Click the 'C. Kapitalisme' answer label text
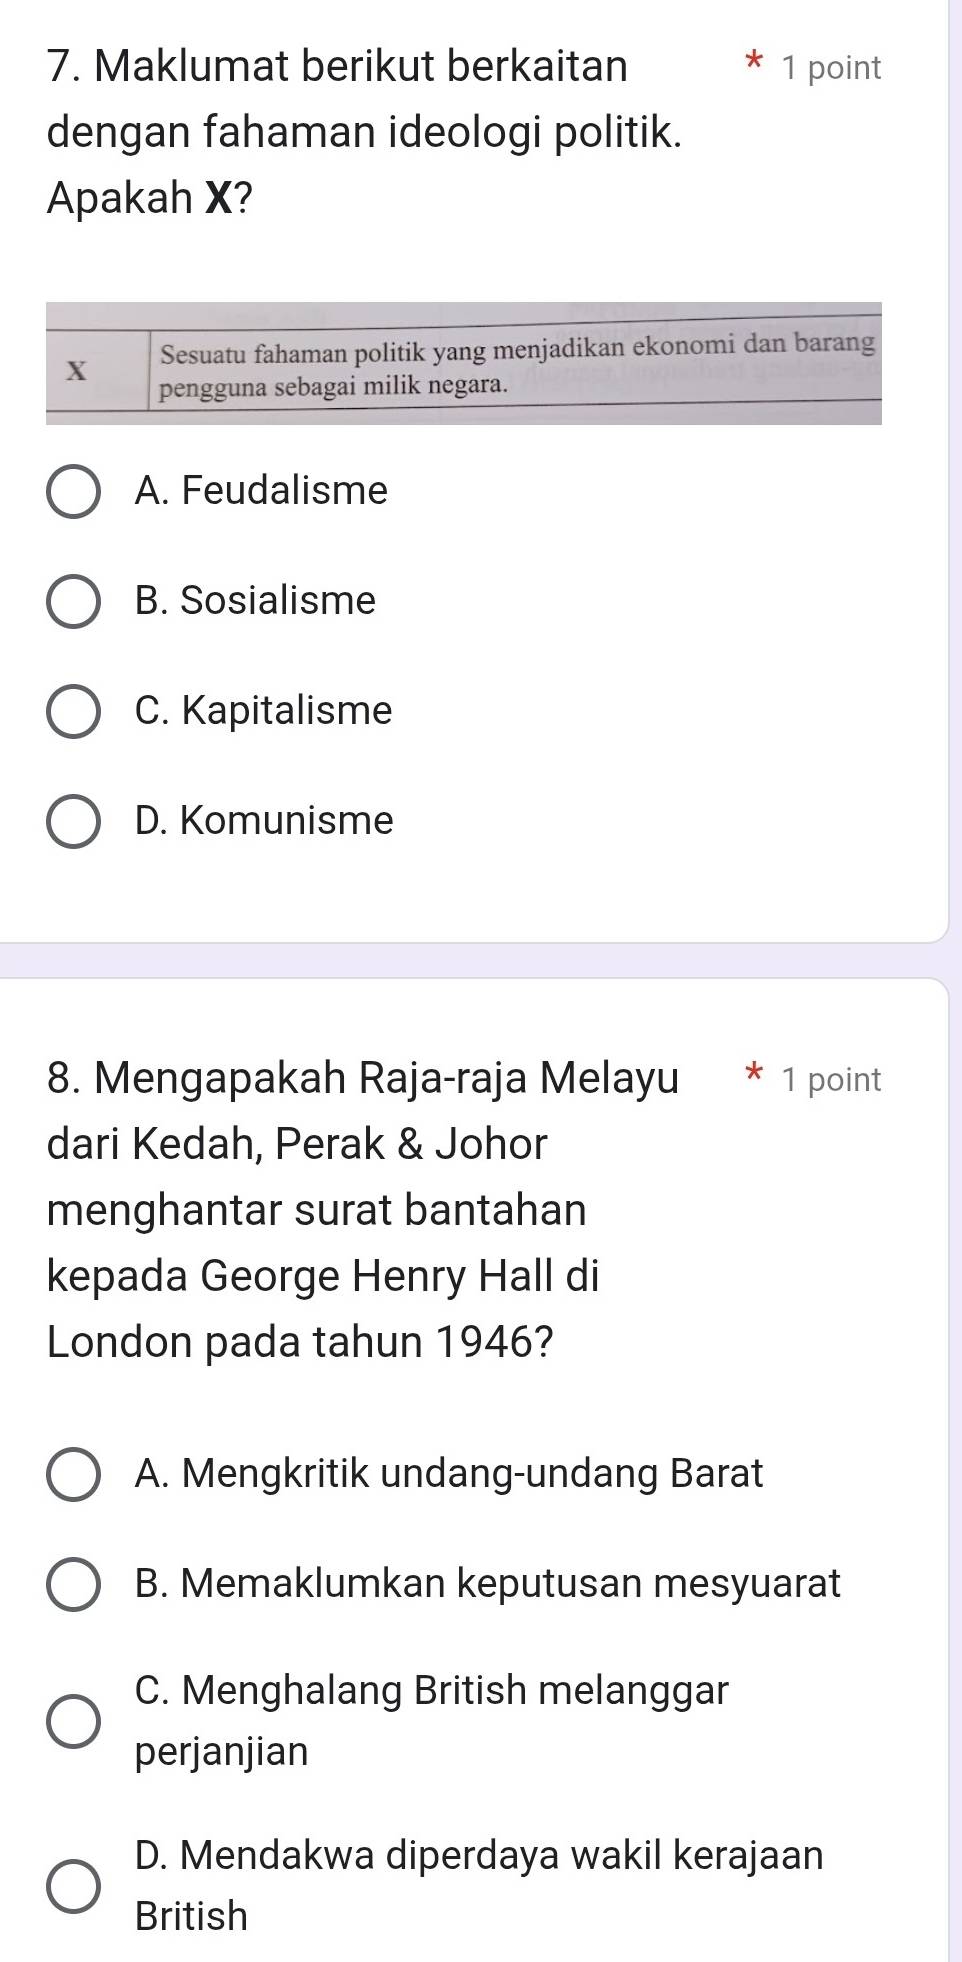 click(x=263, y=711)
